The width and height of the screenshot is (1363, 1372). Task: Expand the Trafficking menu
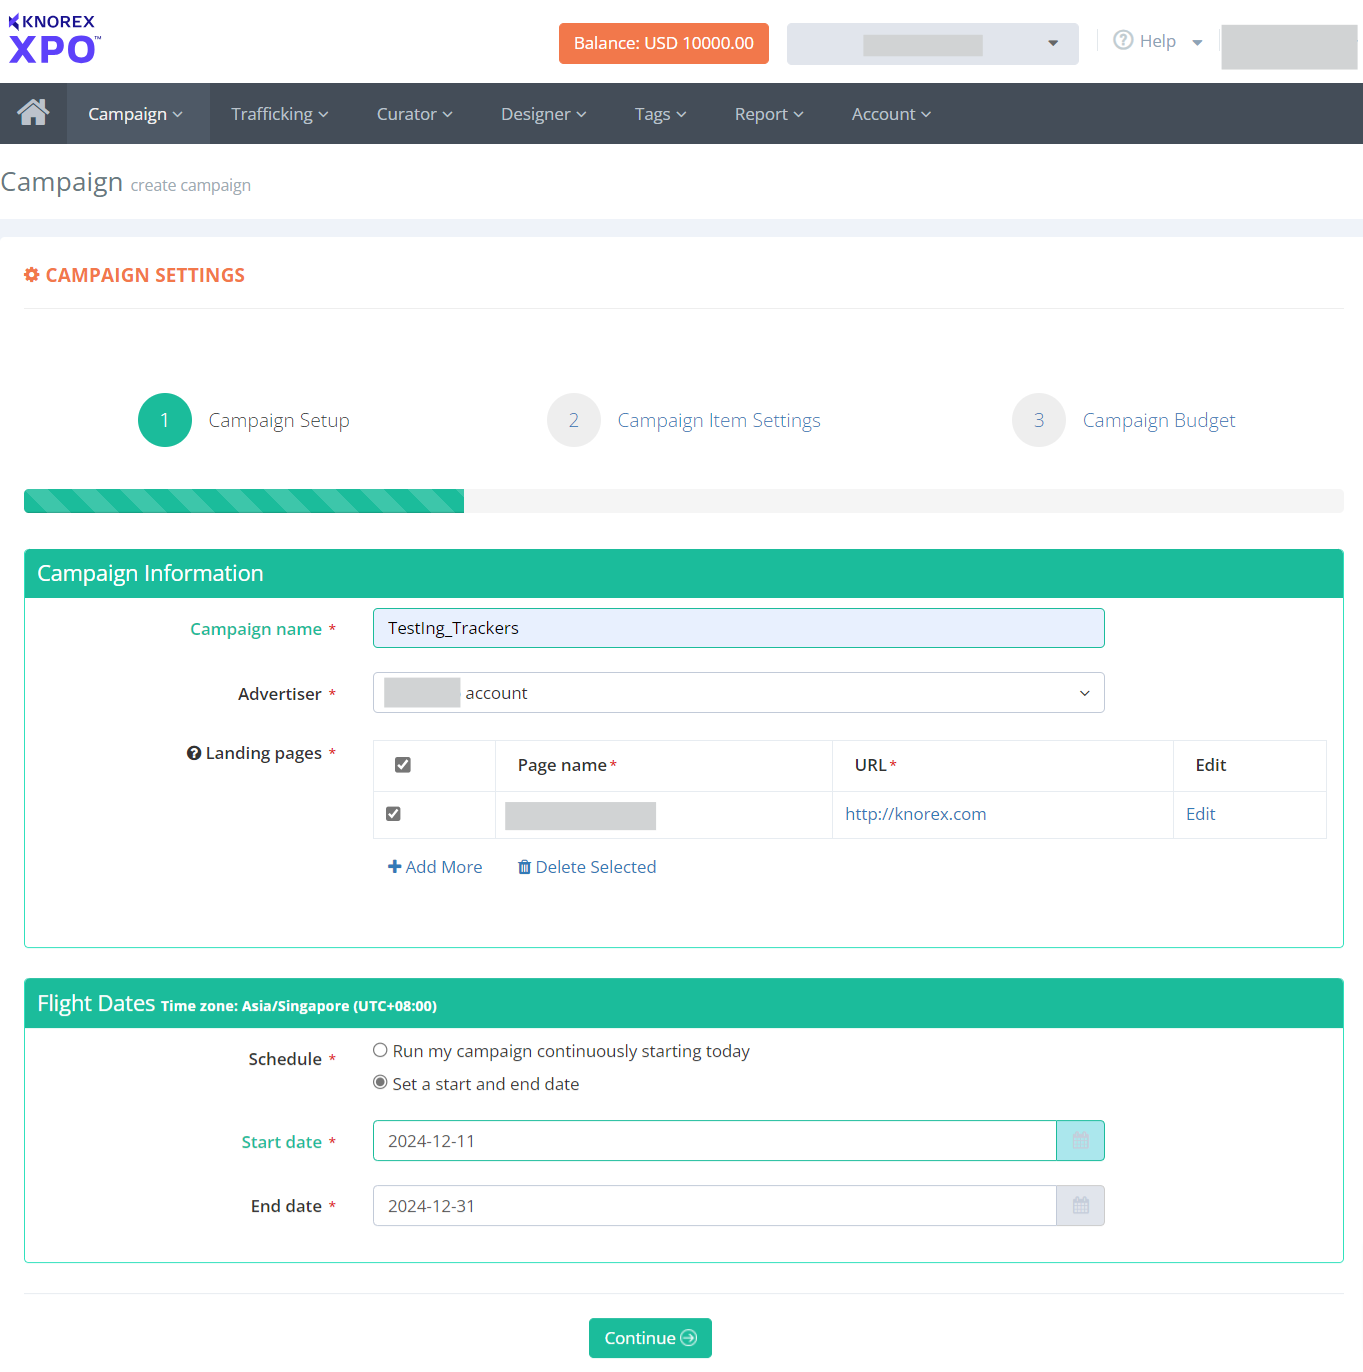(x=279, y=114)
